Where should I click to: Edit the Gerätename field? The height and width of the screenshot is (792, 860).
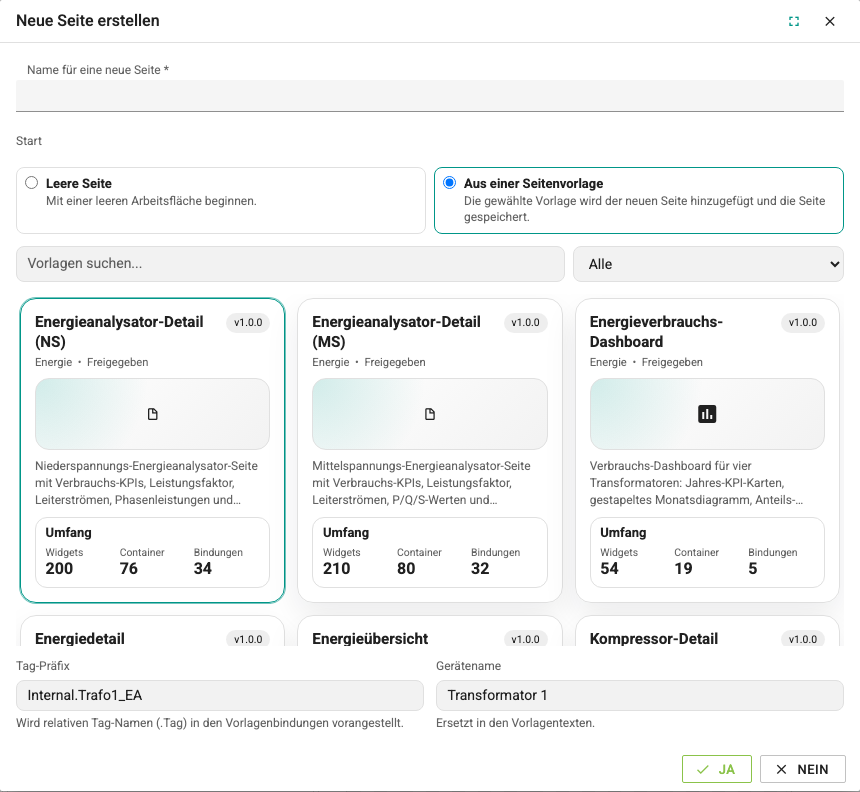[x=640, y=695]
